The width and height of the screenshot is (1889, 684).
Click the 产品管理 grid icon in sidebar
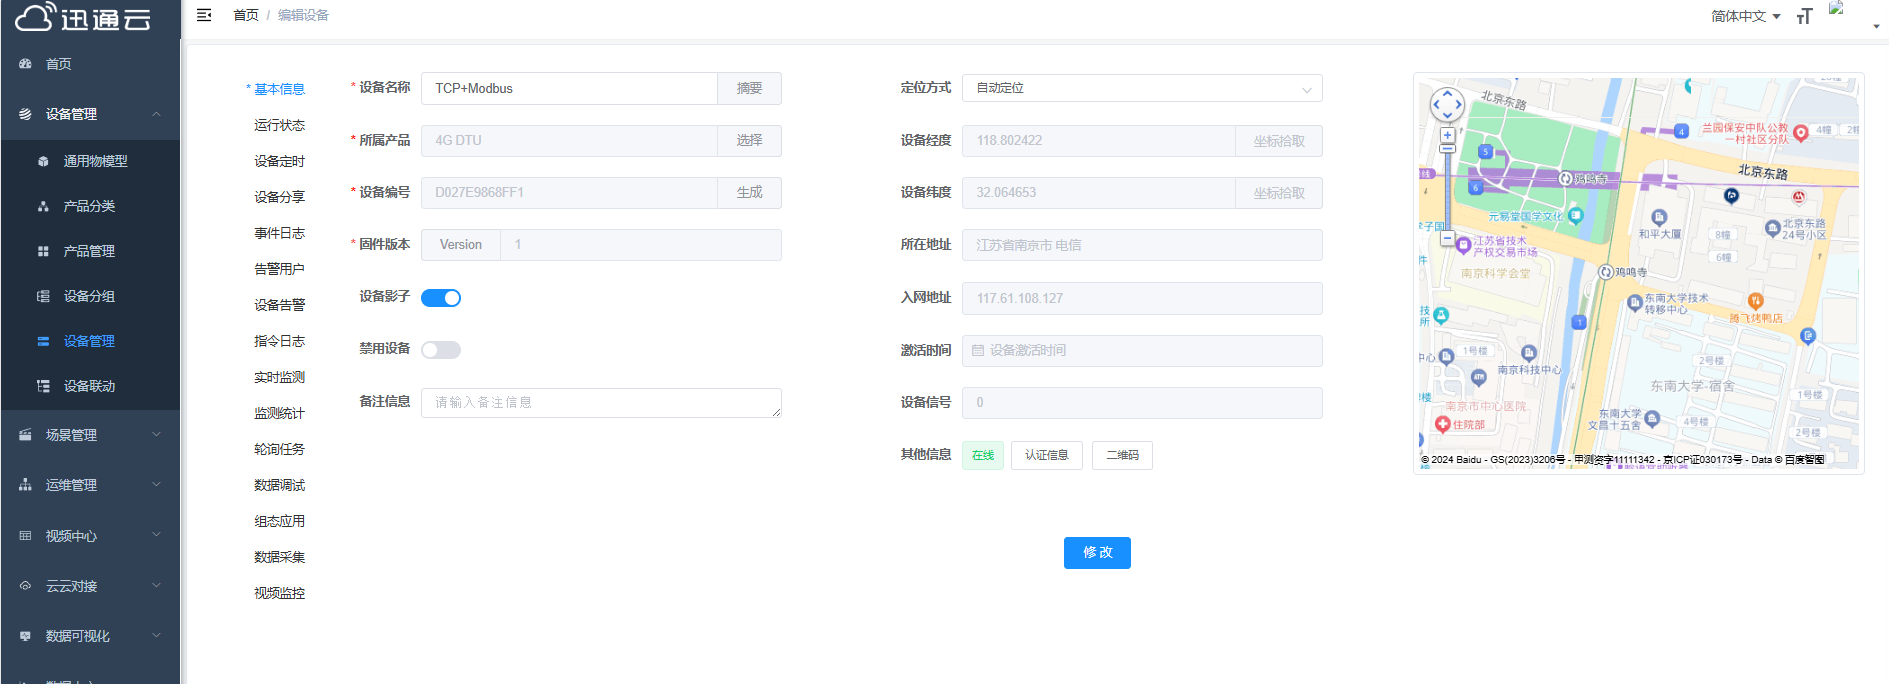tap(43, 251)
